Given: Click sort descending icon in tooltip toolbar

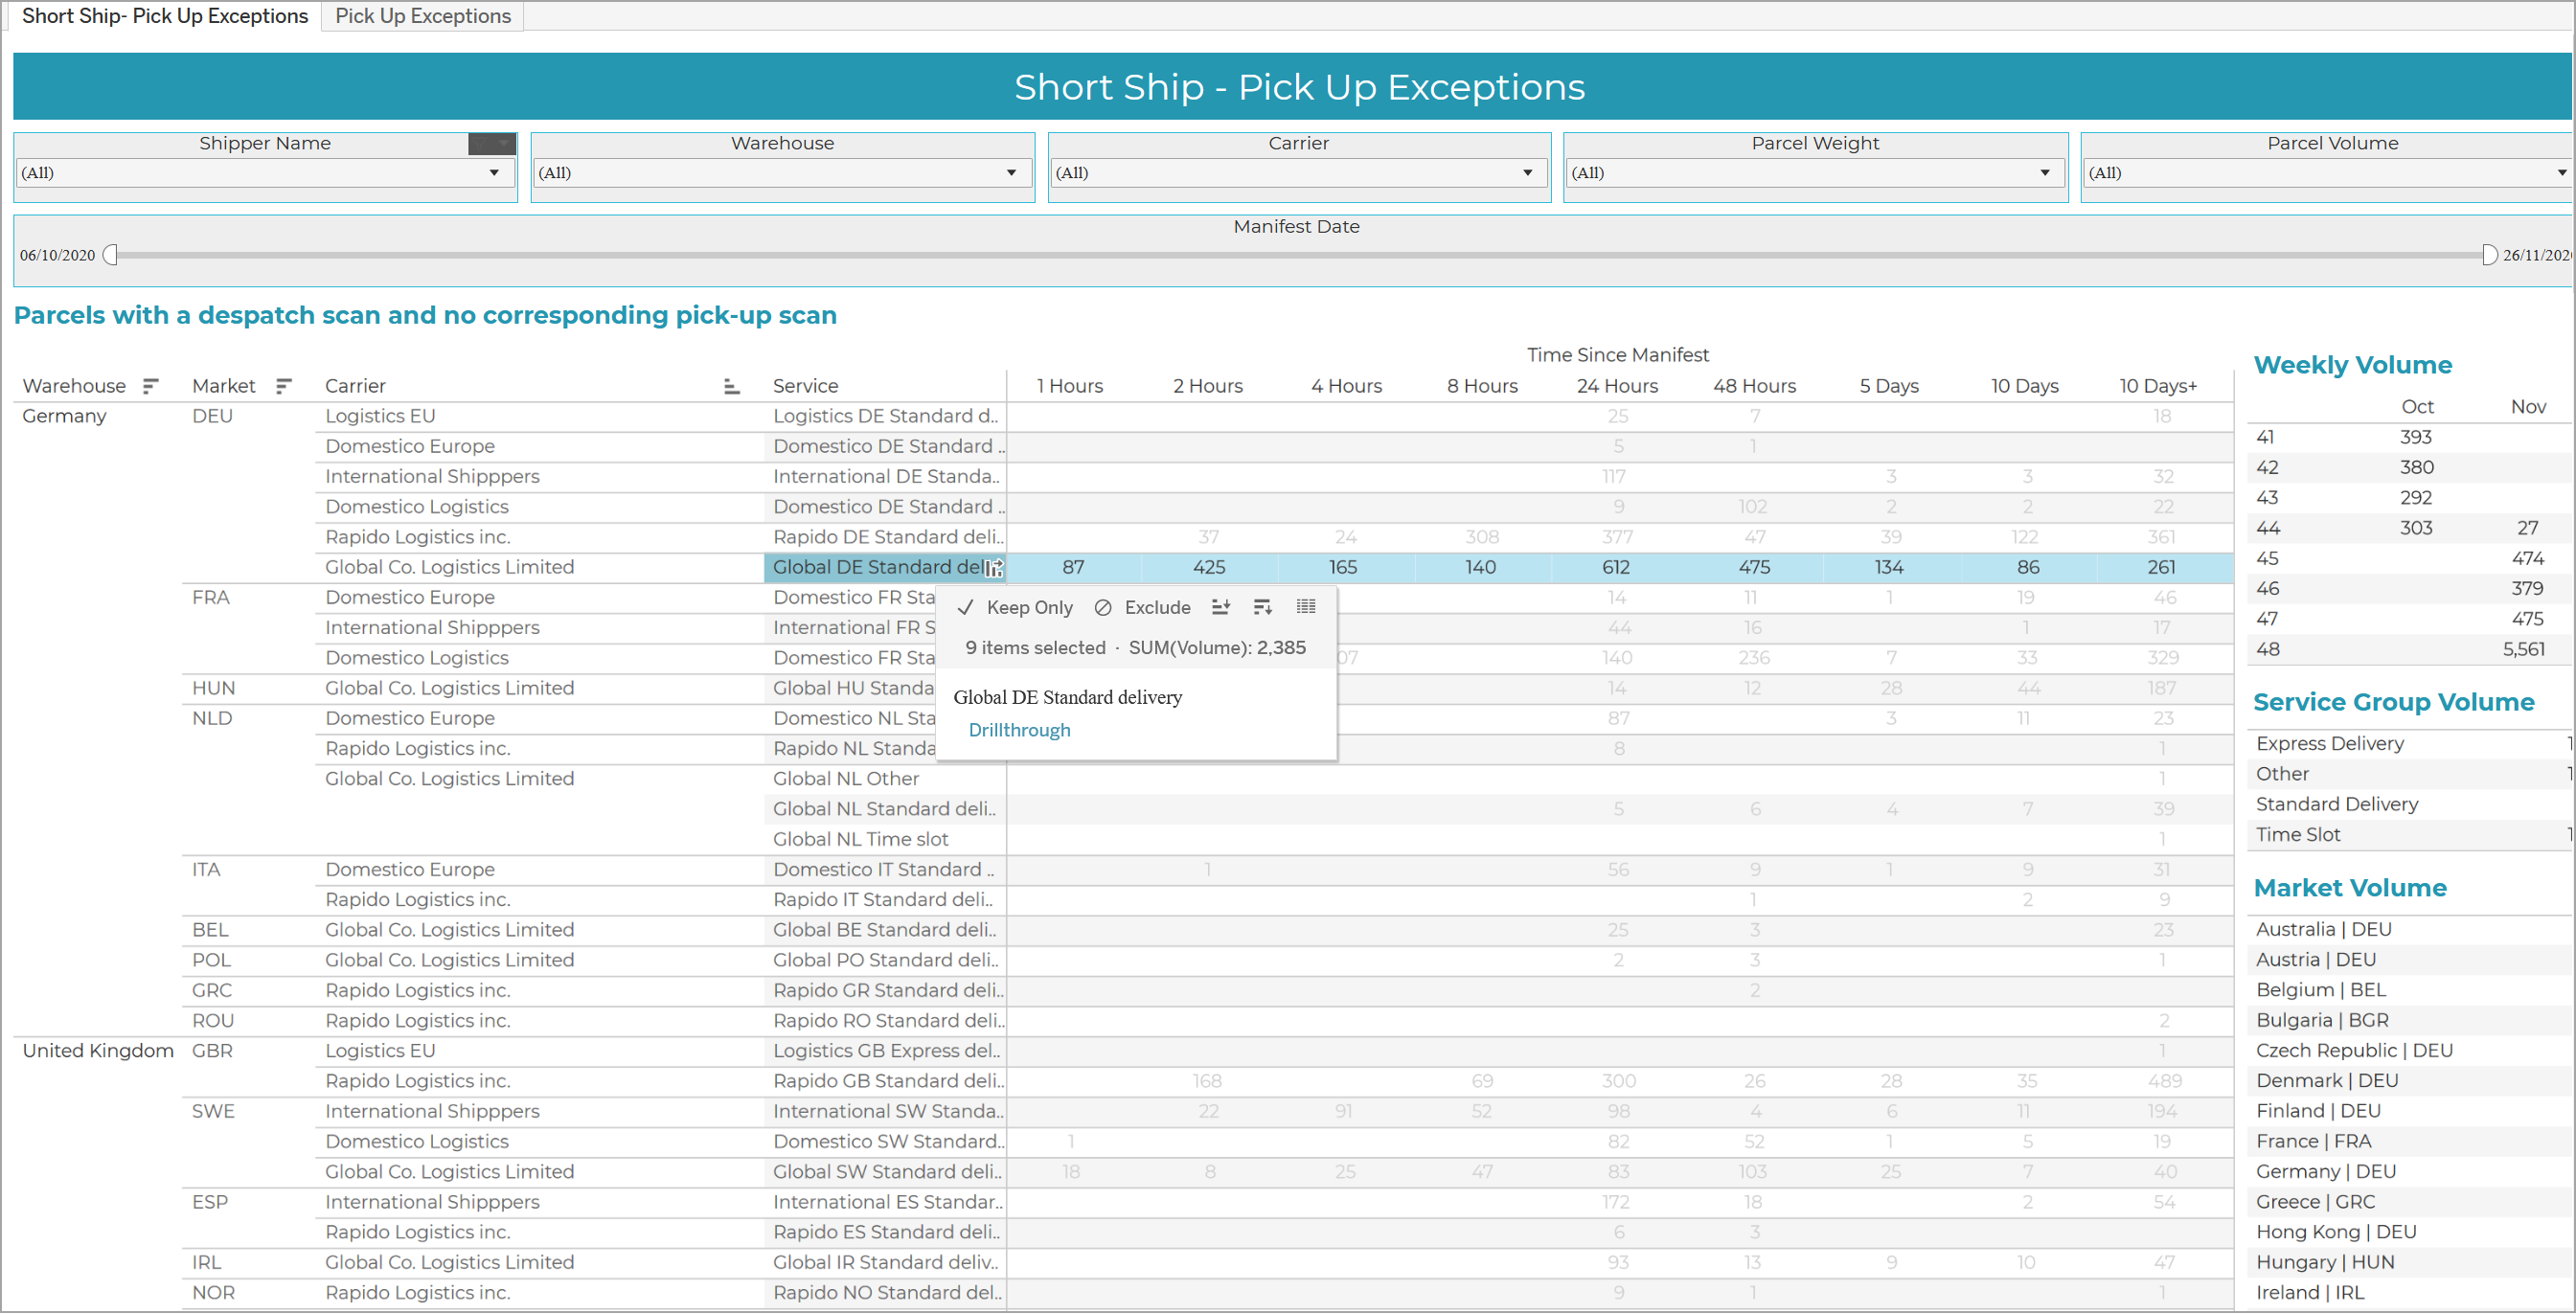Looking at the screenshot, I should (x=1262, y=607).
